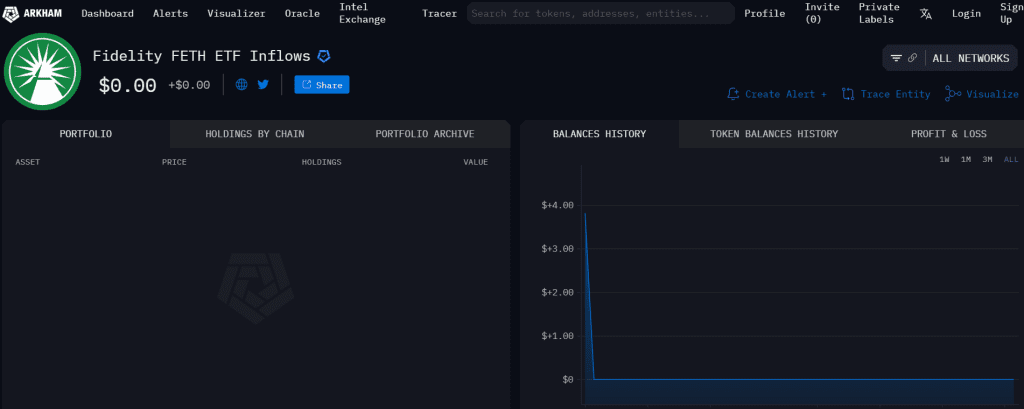
Task: Click the blue Share button
Action: click(322, 85)
